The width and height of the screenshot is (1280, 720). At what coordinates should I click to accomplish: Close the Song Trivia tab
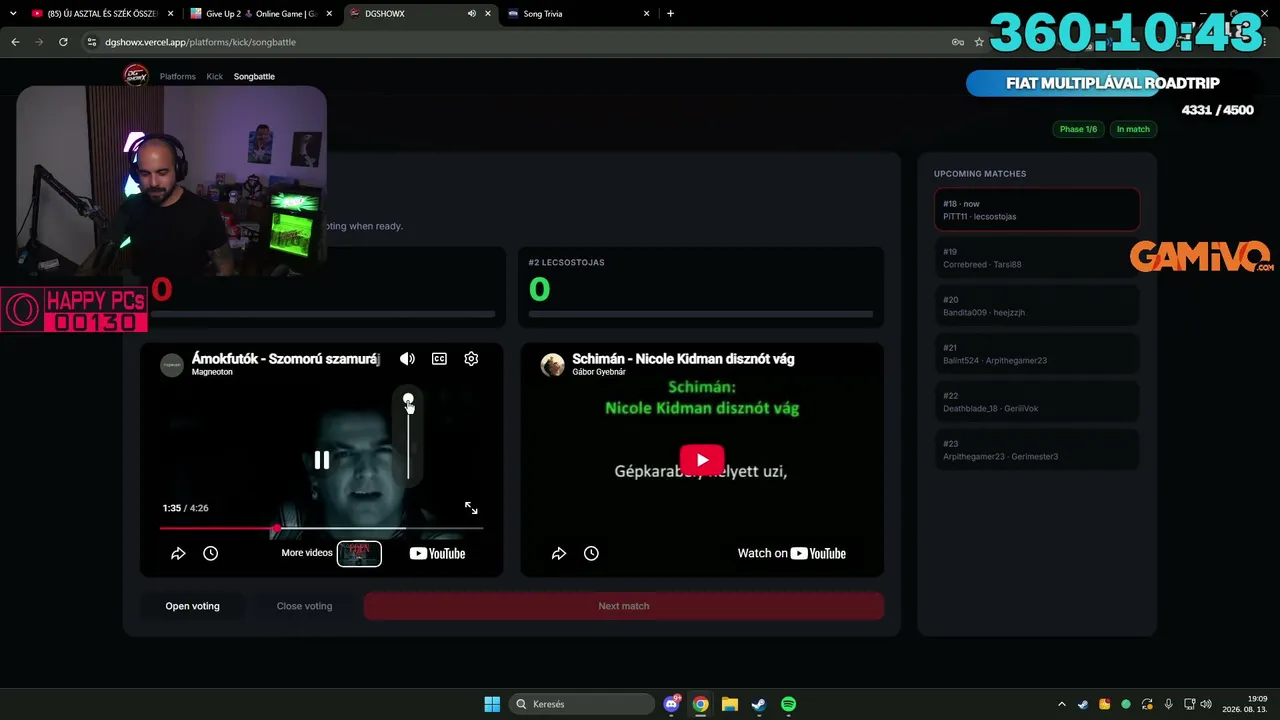click(647, 14)
